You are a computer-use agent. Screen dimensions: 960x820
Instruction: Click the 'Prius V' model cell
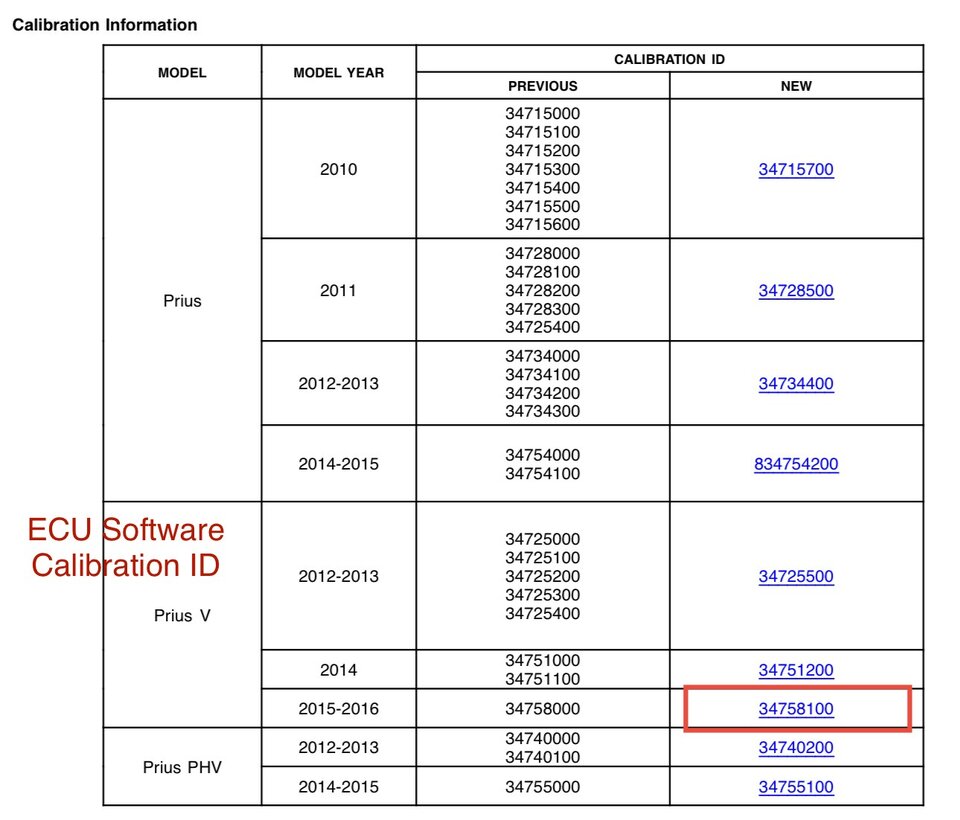(x=182, y=615)
